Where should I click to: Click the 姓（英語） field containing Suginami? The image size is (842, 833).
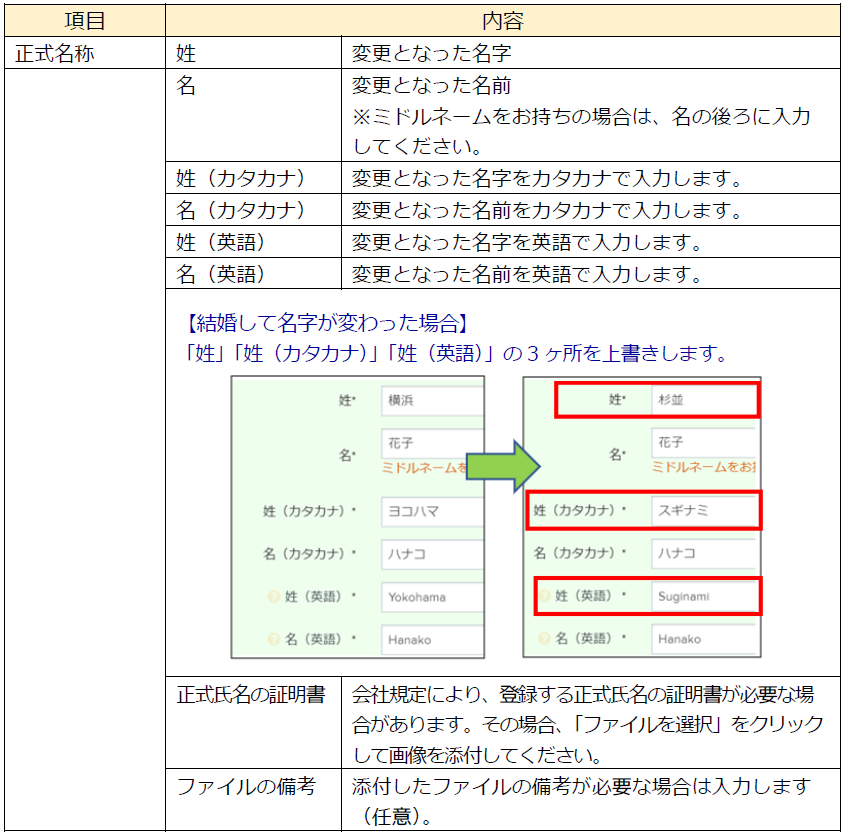[703, 596]
